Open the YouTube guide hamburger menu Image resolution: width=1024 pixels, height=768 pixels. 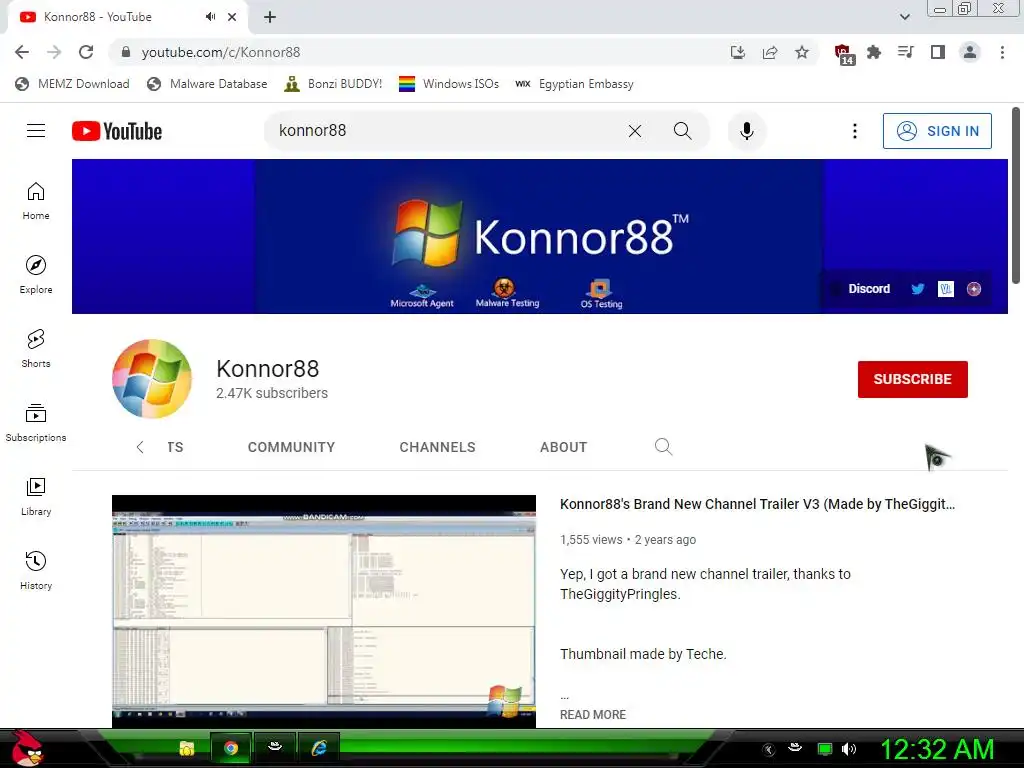pos(36,131)
